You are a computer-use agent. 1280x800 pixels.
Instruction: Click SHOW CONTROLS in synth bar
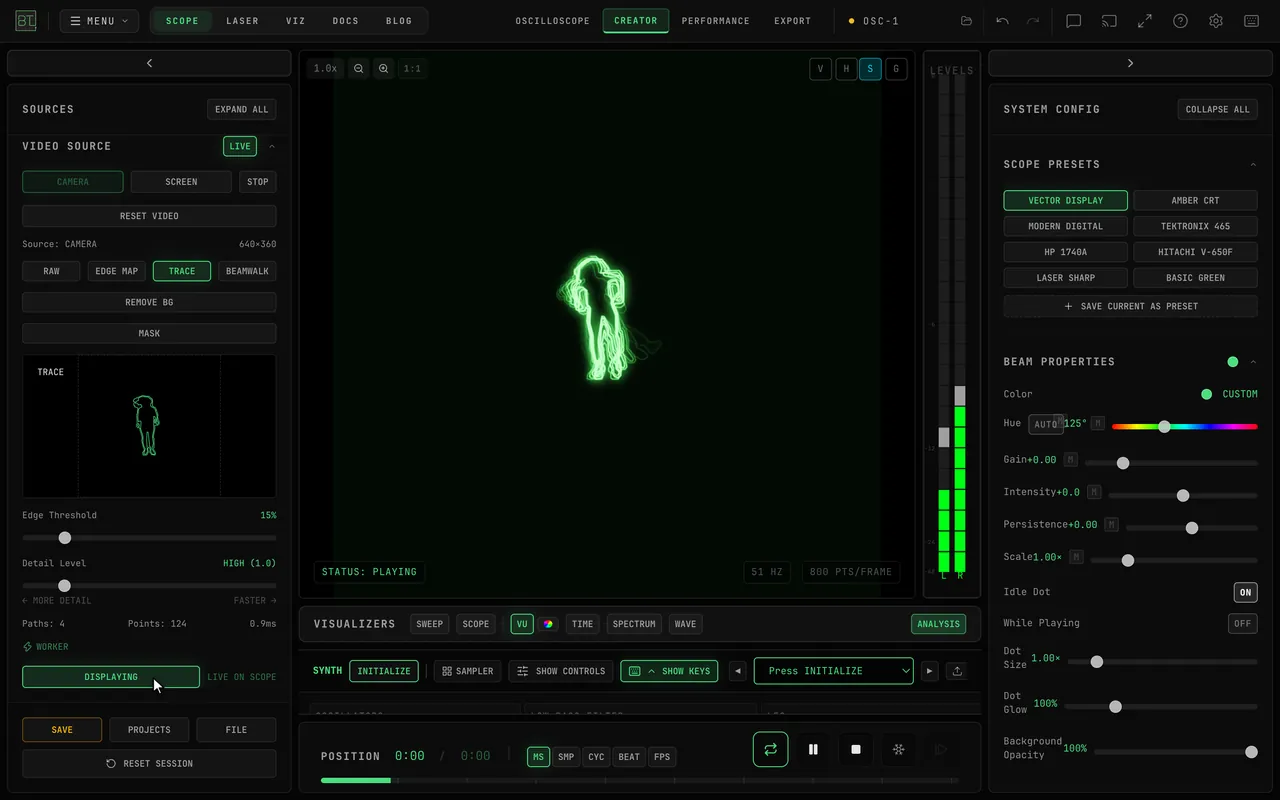pos(561,671)
